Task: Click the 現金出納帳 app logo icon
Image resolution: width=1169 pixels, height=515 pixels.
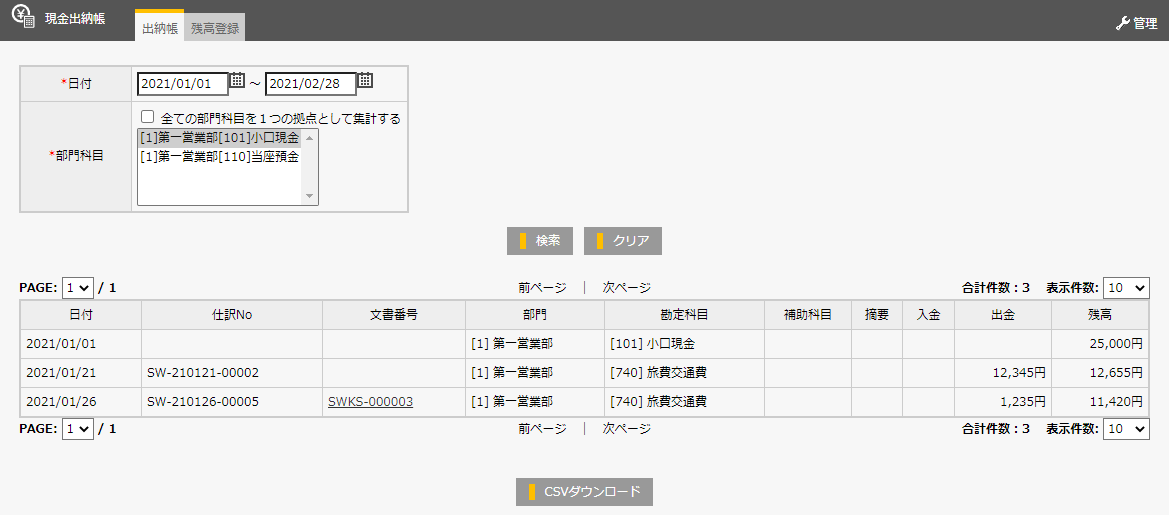Action: pos(23,16)
